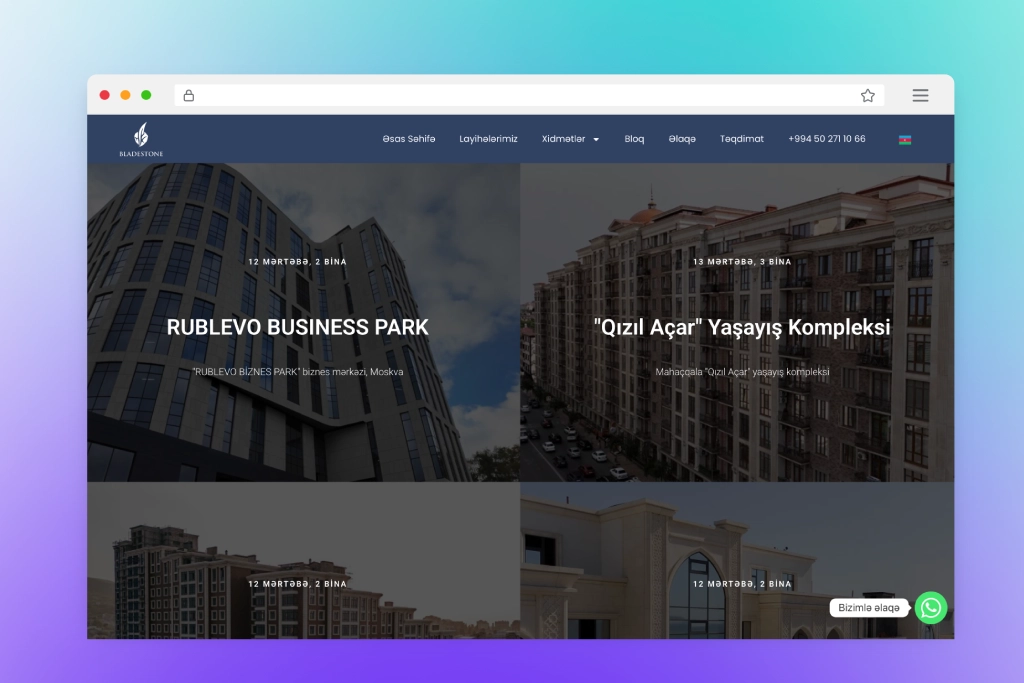Open WhatsApp chat icon
This screenshot has width=1024, height=683.
point(930,608)
